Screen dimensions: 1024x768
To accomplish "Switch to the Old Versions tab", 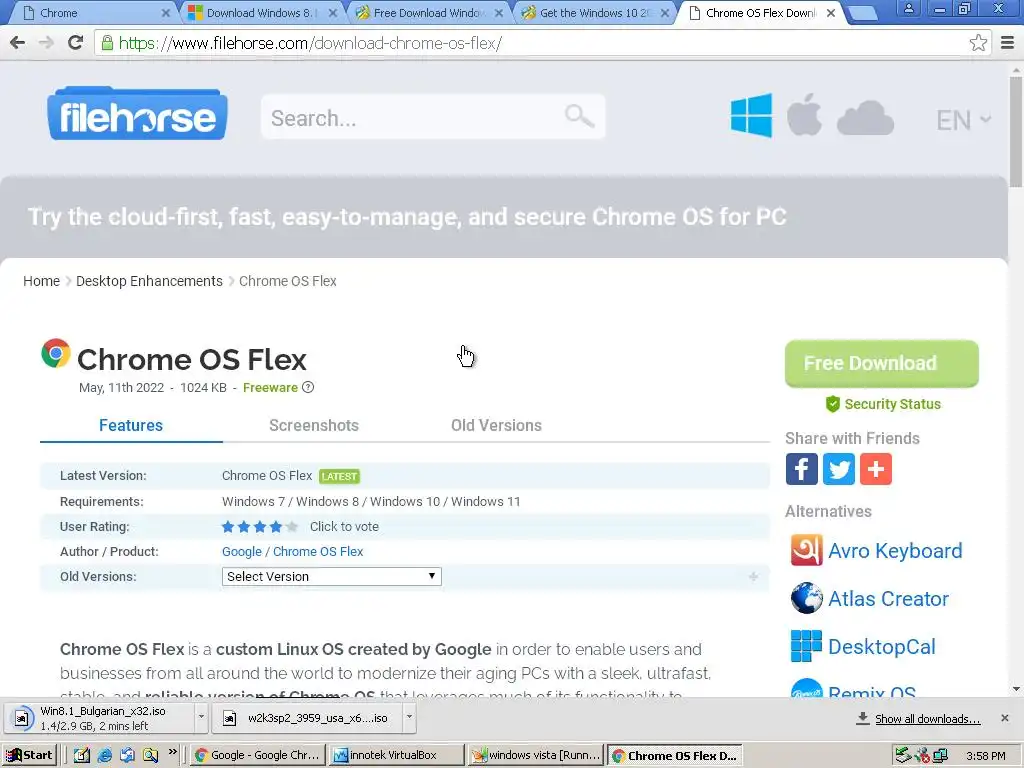I will pos(496,425).
